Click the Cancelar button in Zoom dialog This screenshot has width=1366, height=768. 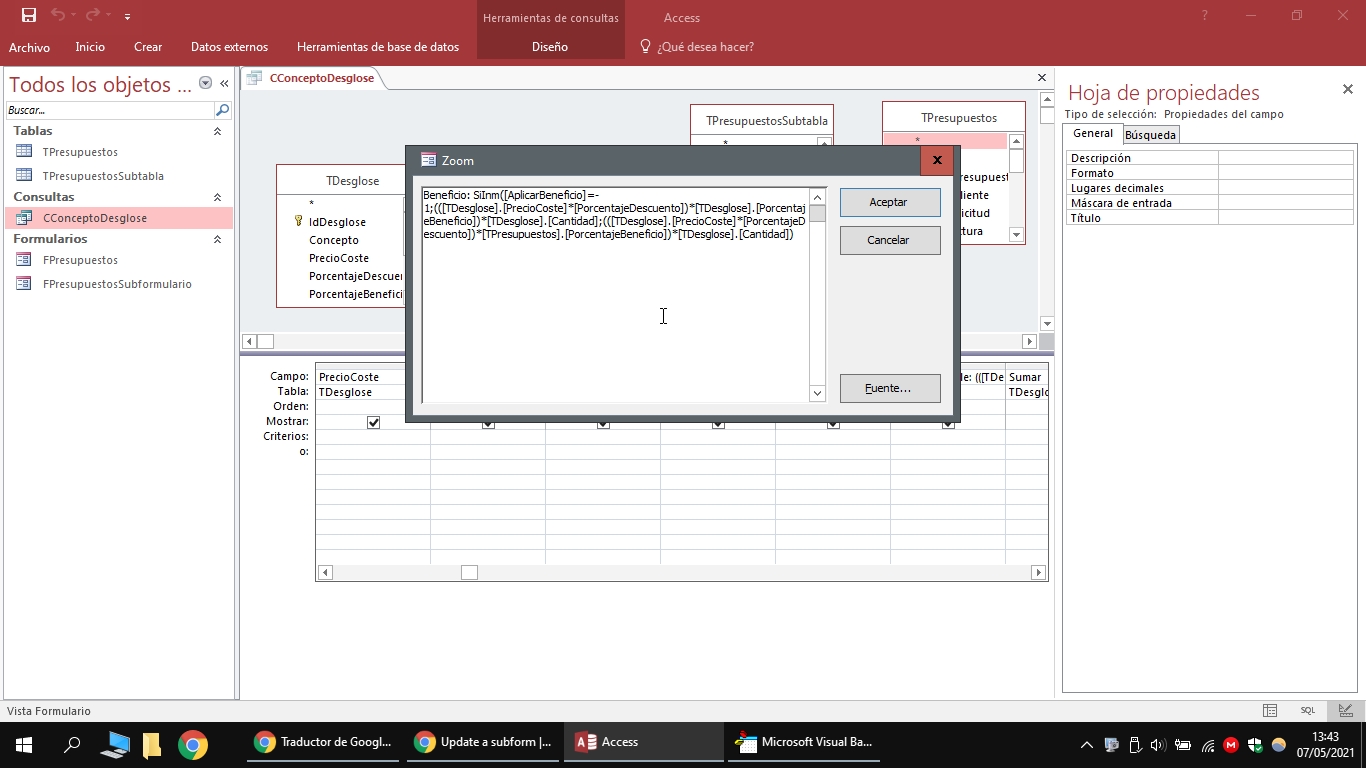tap(889, 240)
